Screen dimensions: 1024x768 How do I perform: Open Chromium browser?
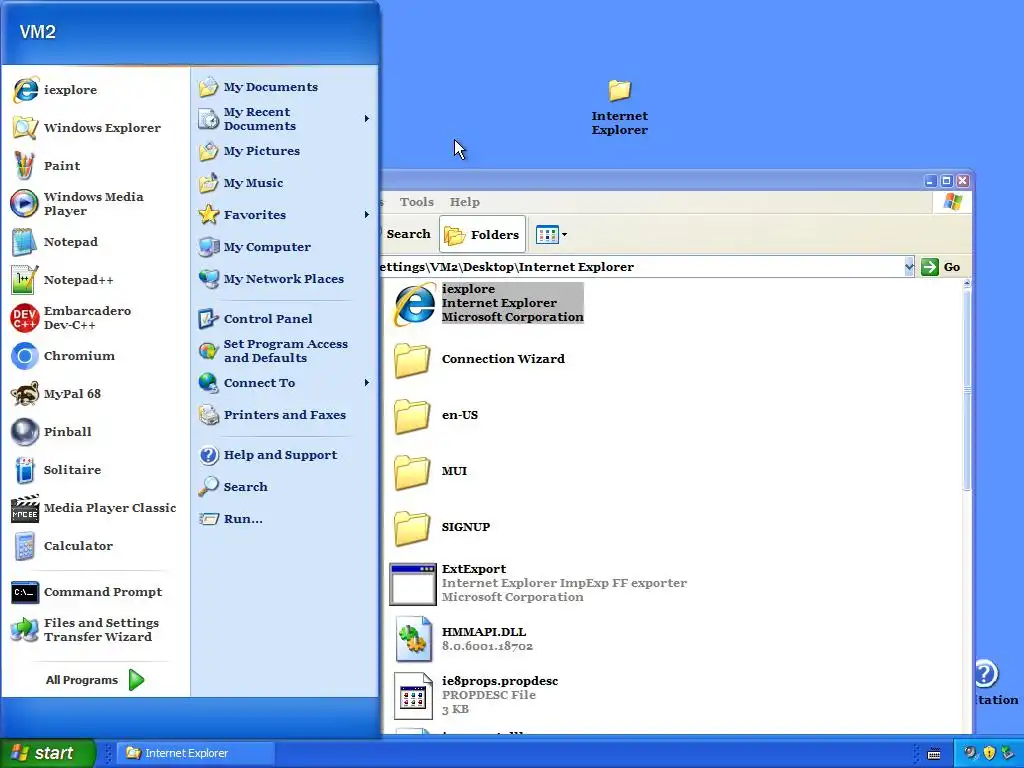pyautogui.click(x=95, y=356)
